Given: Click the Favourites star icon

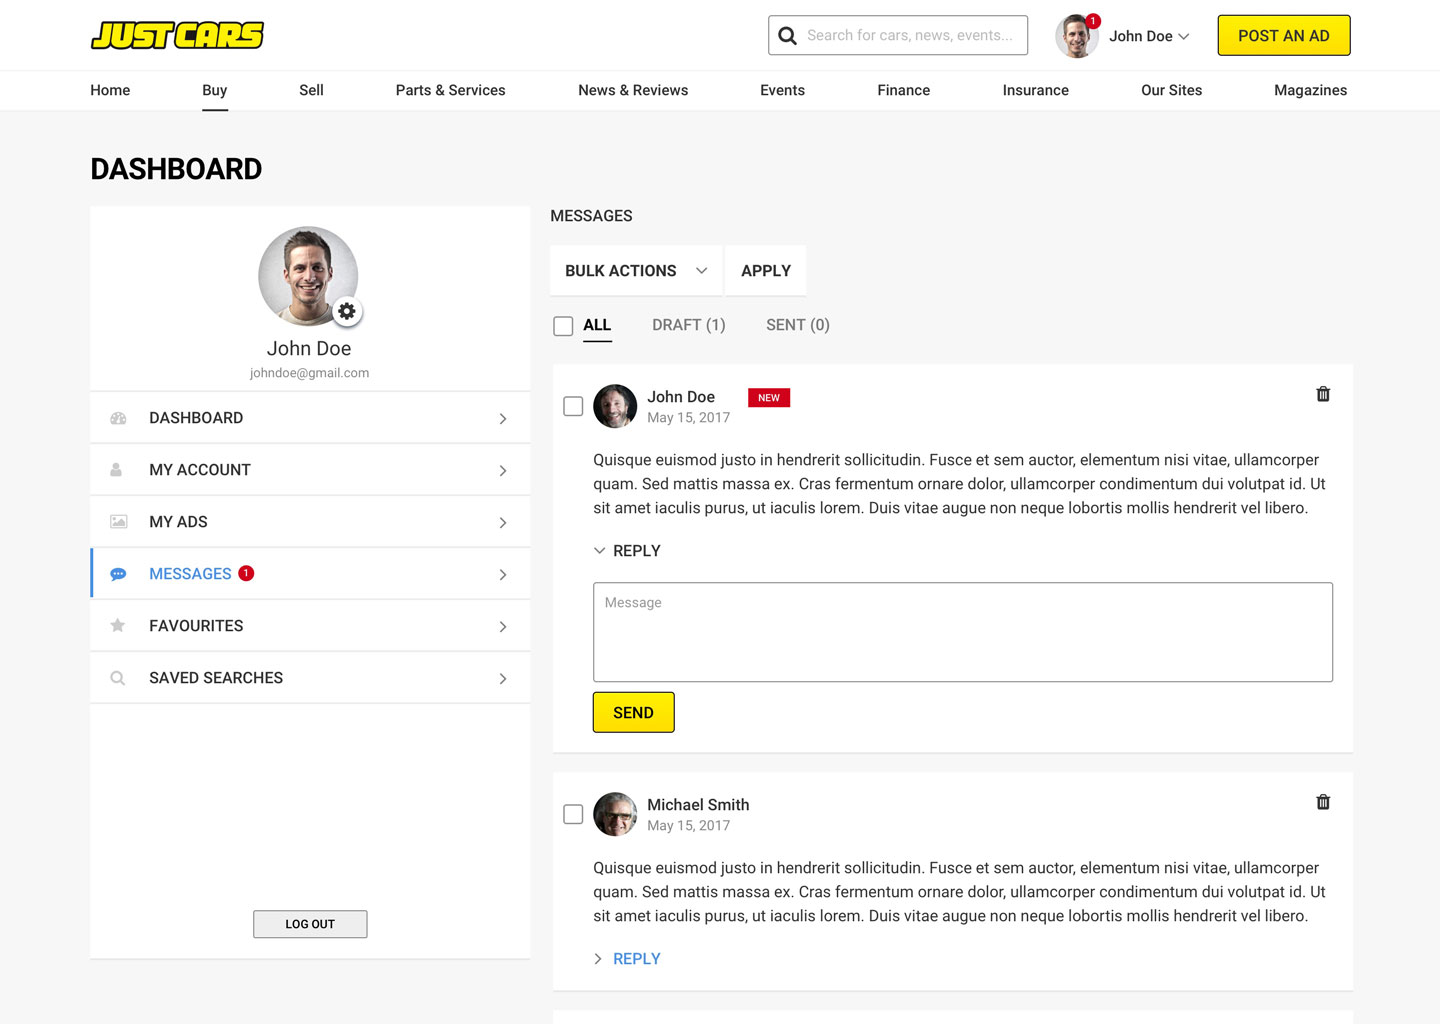Looking at the screenshot, I should [118, 626].
